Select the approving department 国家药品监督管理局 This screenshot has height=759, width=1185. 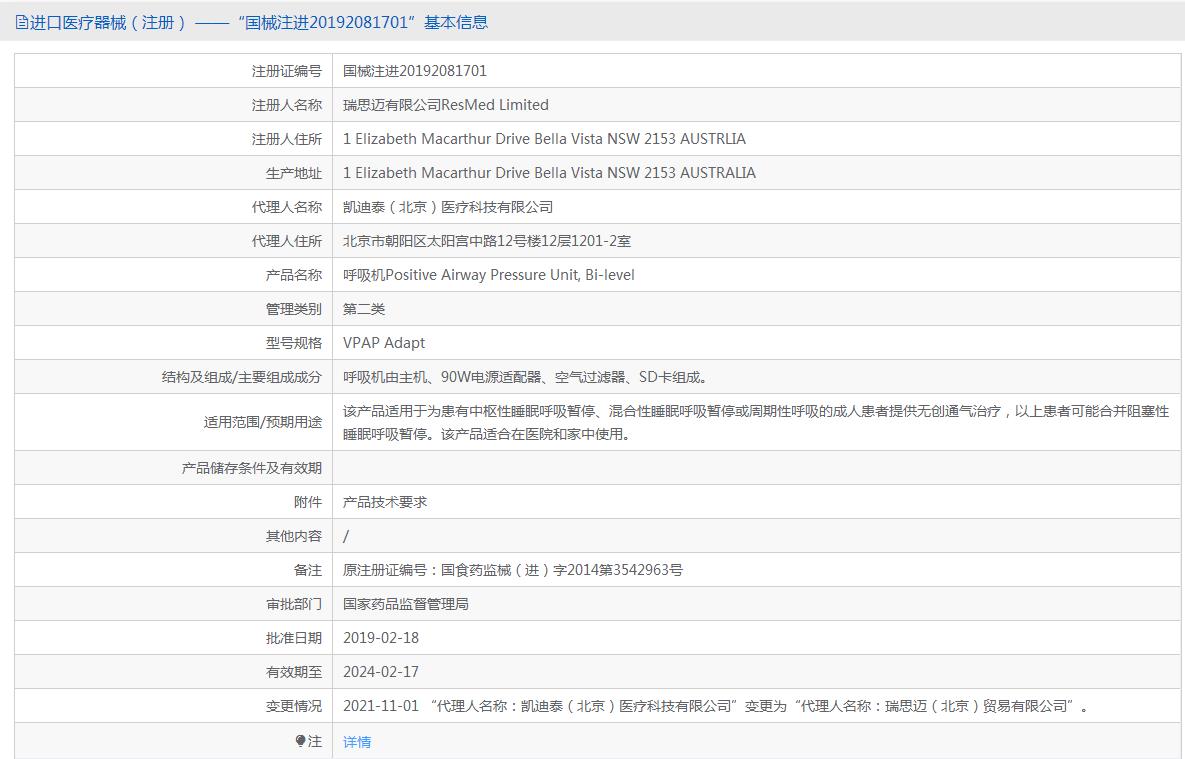click(406, 604)
